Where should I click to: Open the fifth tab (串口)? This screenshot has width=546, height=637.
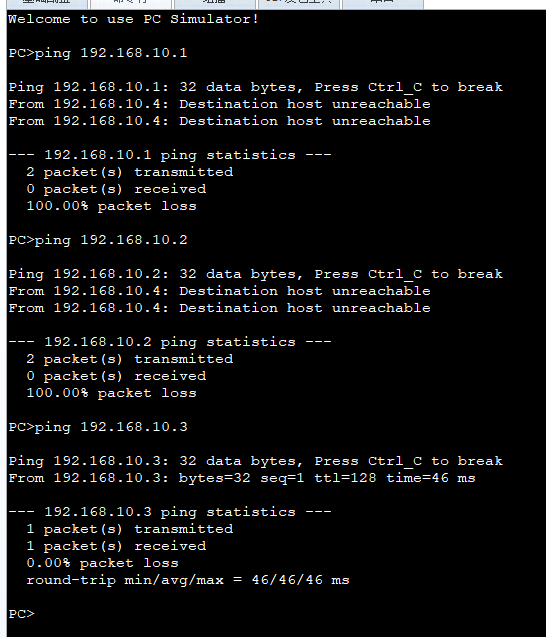(x=383, y=3)
